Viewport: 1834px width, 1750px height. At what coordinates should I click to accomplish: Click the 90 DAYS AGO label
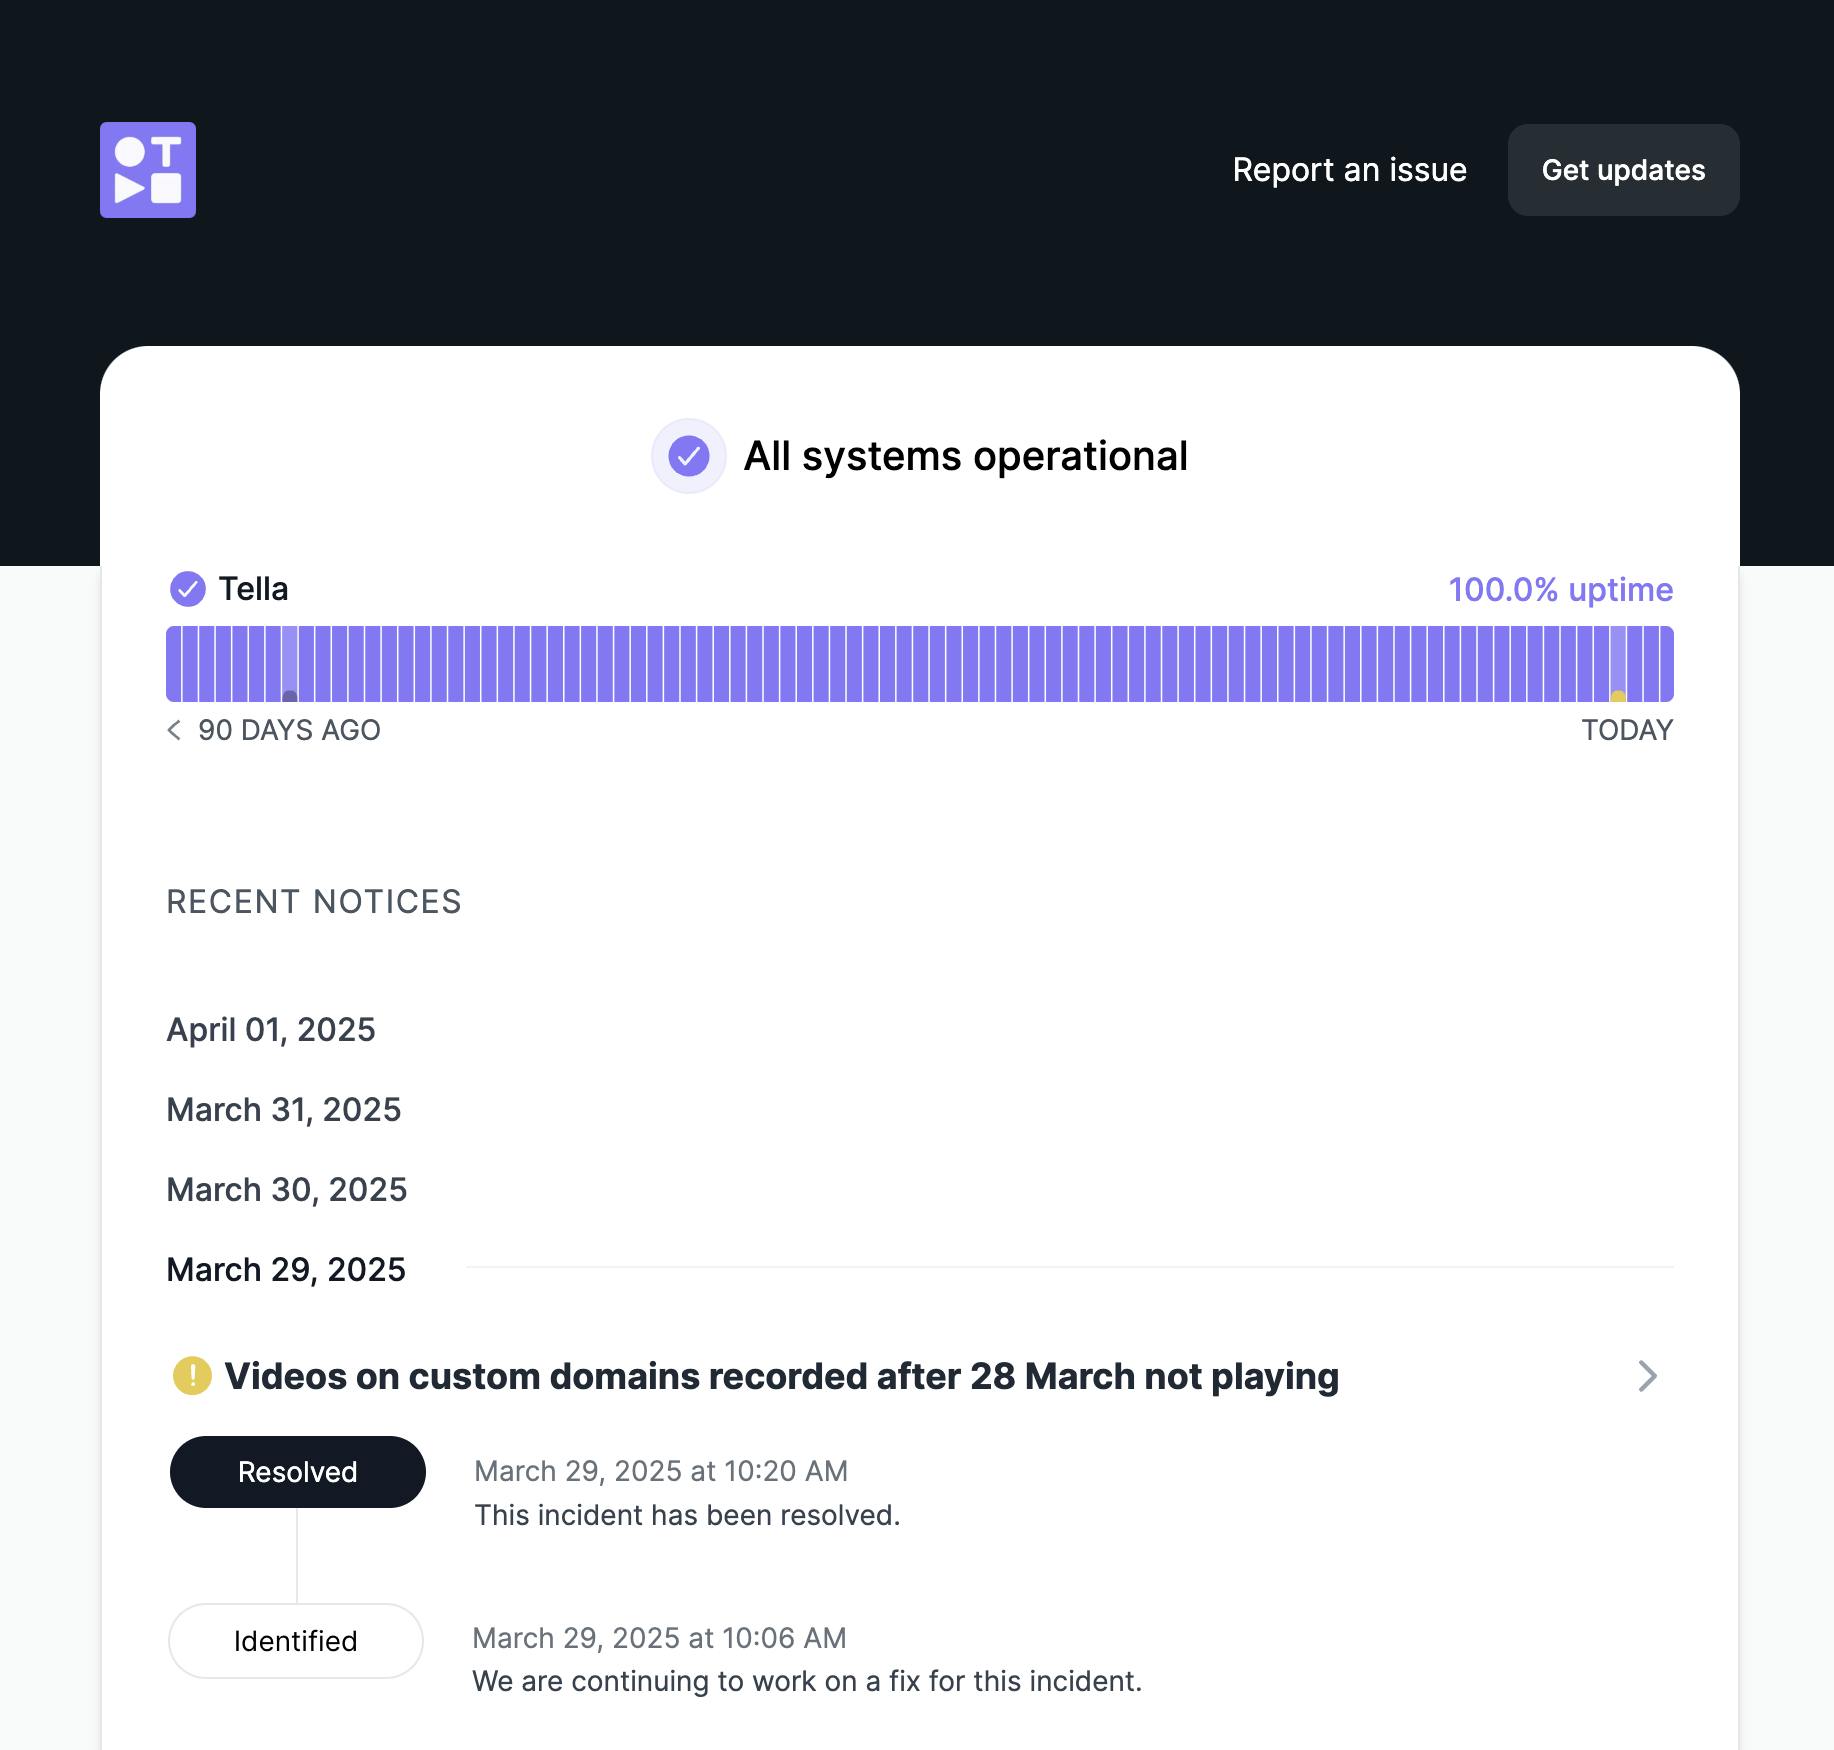289,730
